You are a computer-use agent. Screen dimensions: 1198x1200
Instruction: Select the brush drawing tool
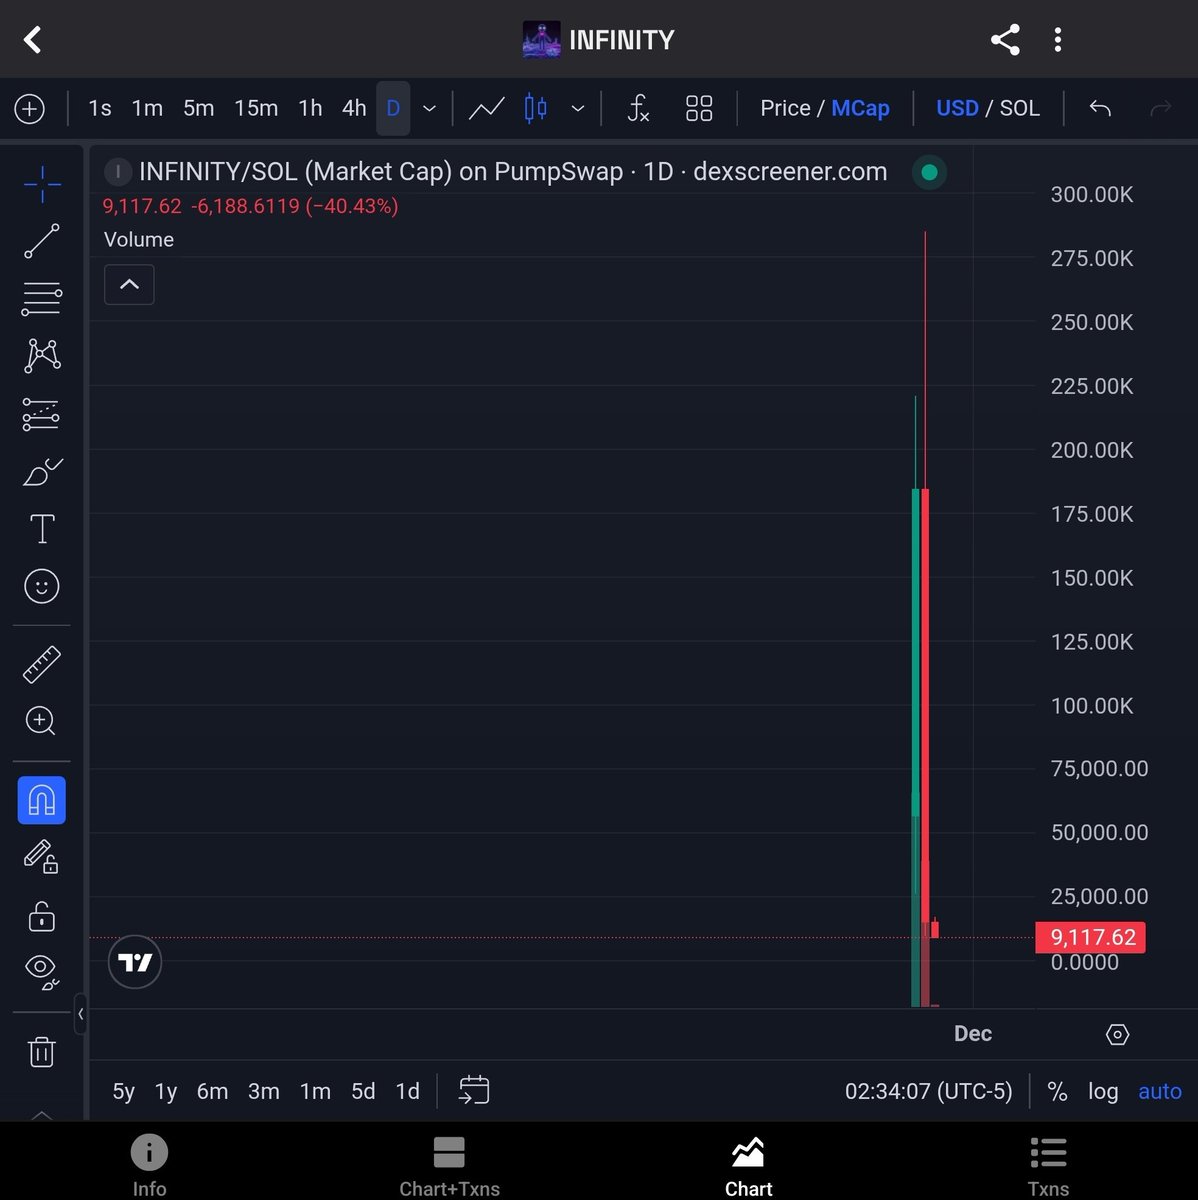coord(42,471)
